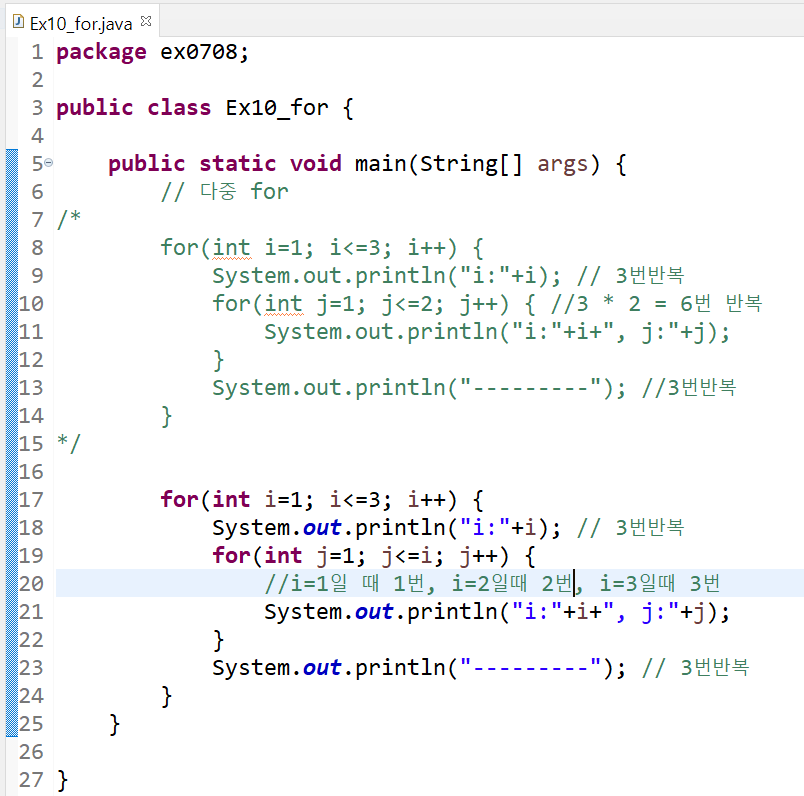Click the 'args' parameter on line 5
This screenshot has width=804, height=796.
pos(562,165)
